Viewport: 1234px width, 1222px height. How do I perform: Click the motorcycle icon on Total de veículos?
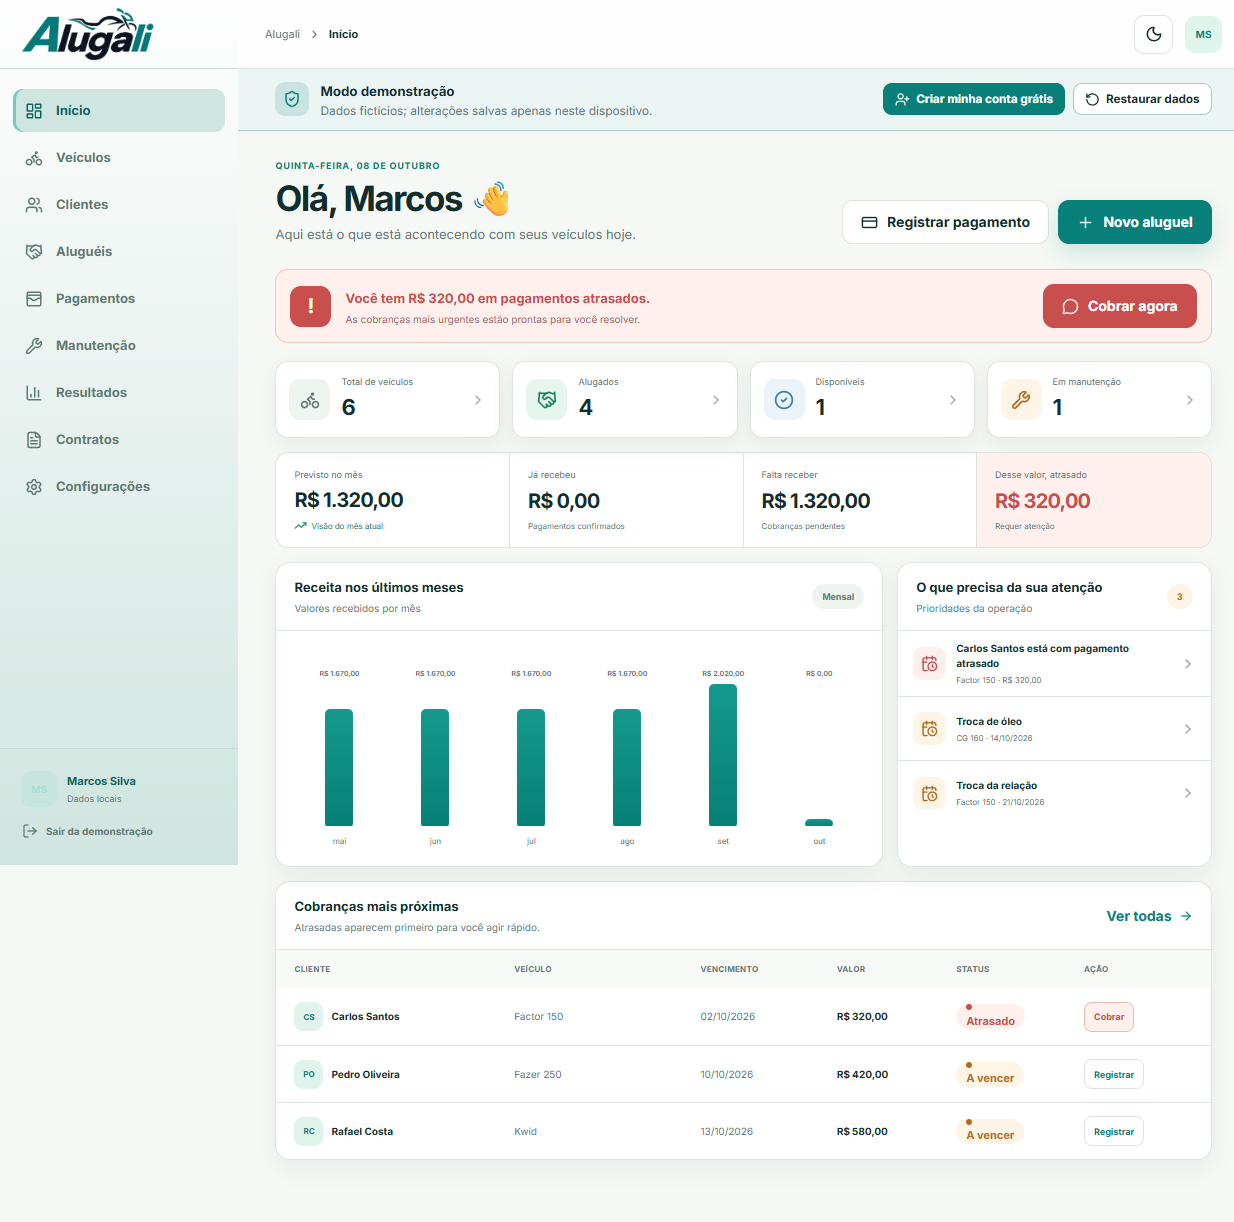coord(310,400)
